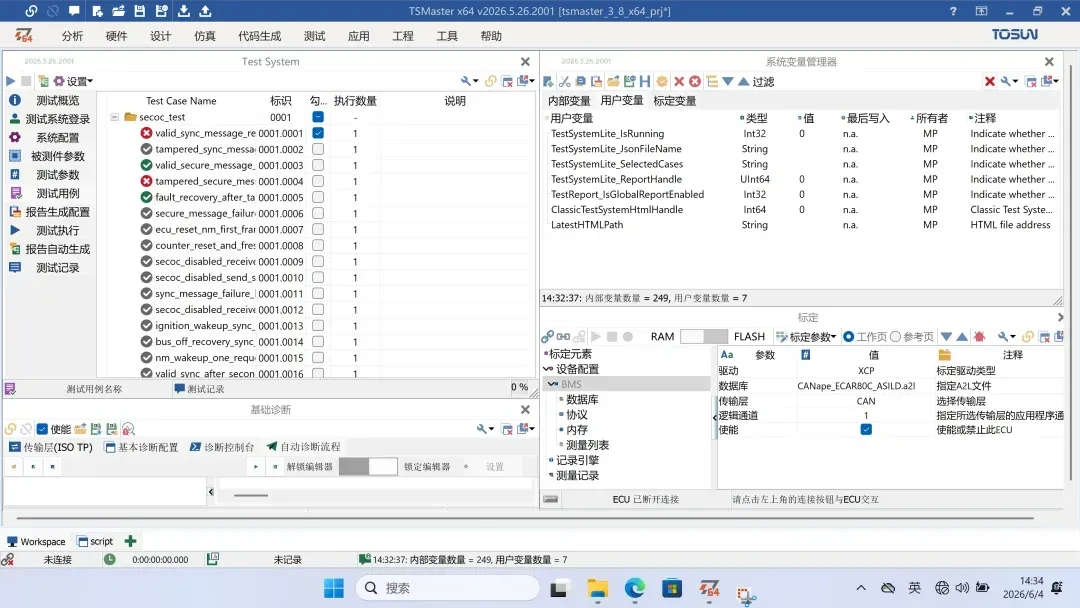The height and width of the screenshot is (608, 1080).
Task: Click the download arrow icon in title bar
Action: point(184,11)
